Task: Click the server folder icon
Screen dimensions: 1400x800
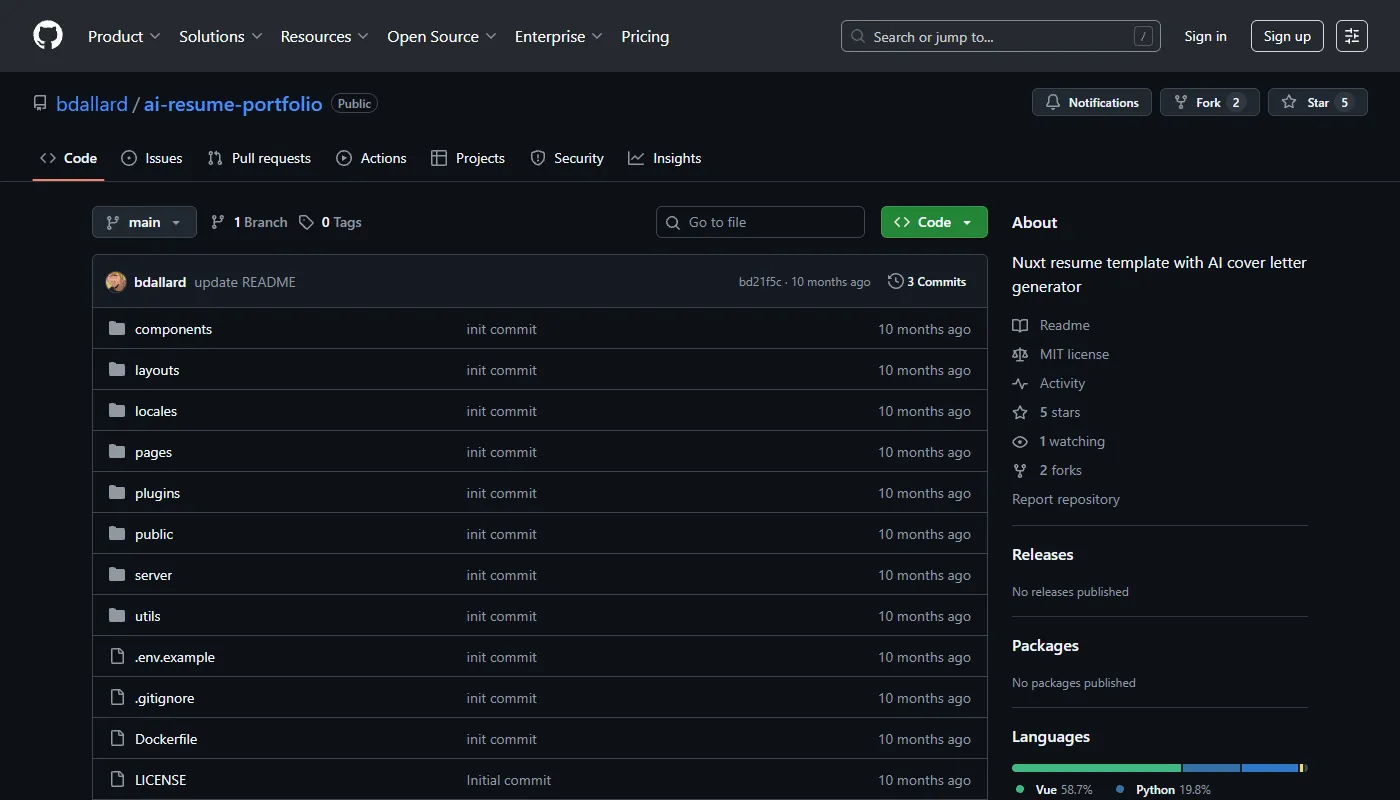Action: (117, 575)
